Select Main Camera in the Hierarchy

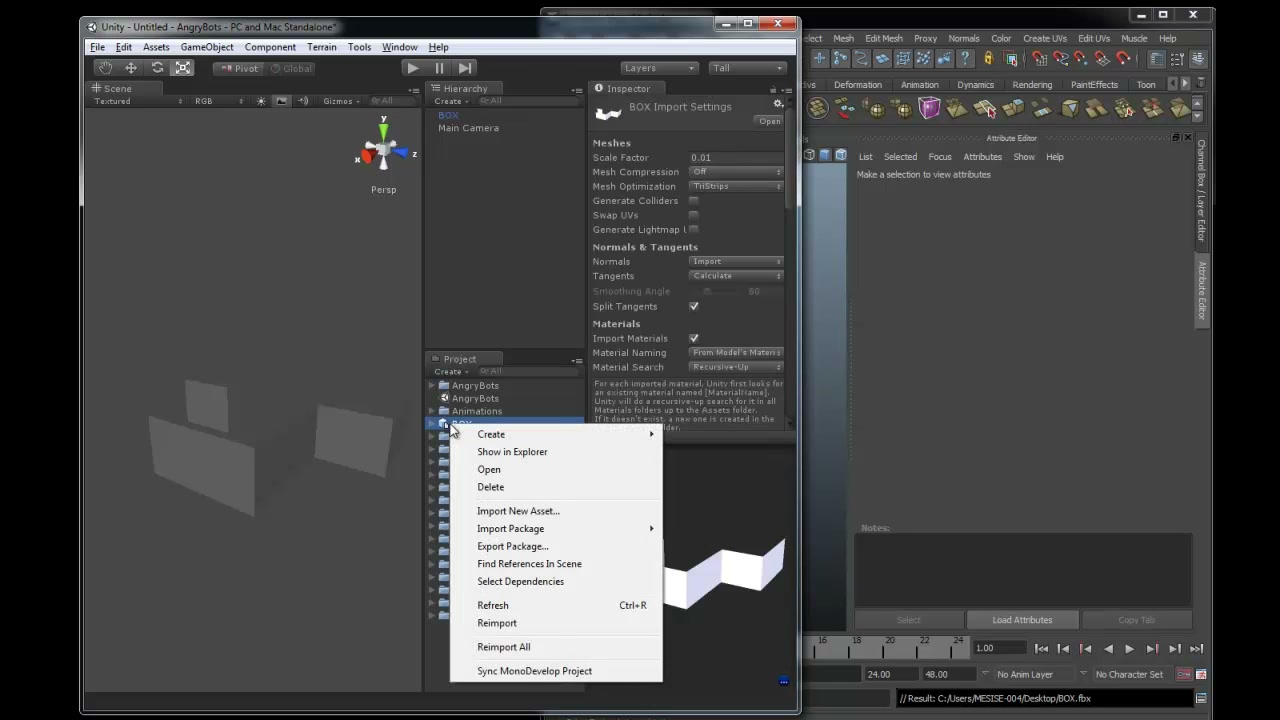pyautogui.click(x=468, y=128)
